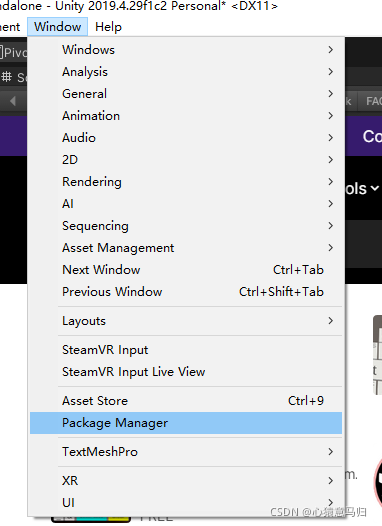Screen dimensions: 382x526
Task: Open Asset Store from Window menu
Action: [186, 401]
